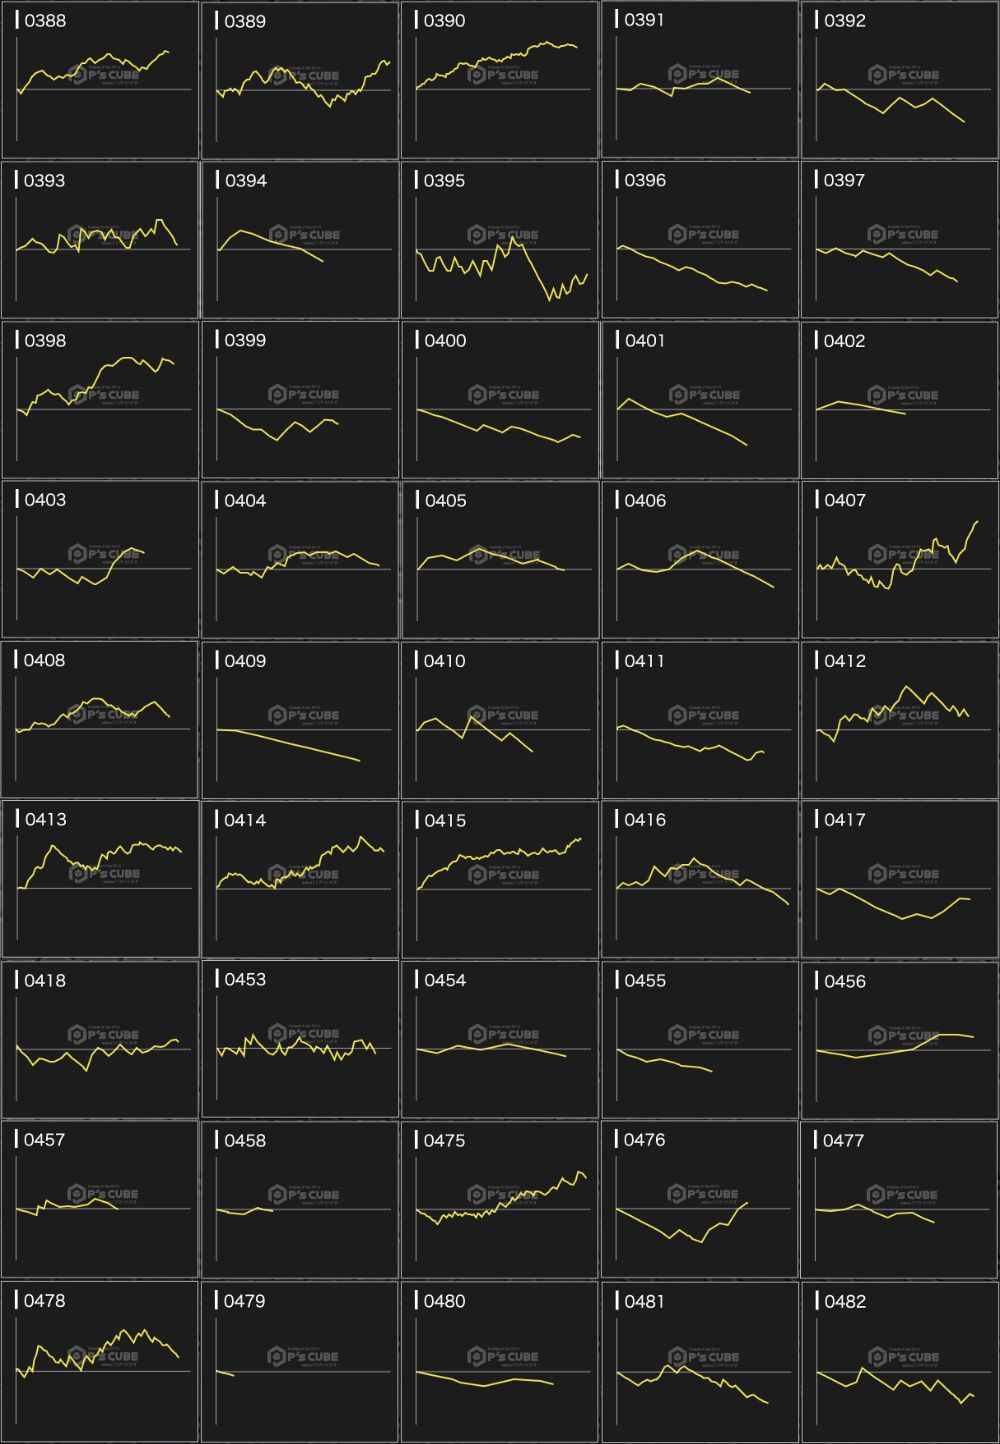The height and width of the screenshot is (1444, 1000).
Task: Select graph tile 0482
Action: point(900,1362)
